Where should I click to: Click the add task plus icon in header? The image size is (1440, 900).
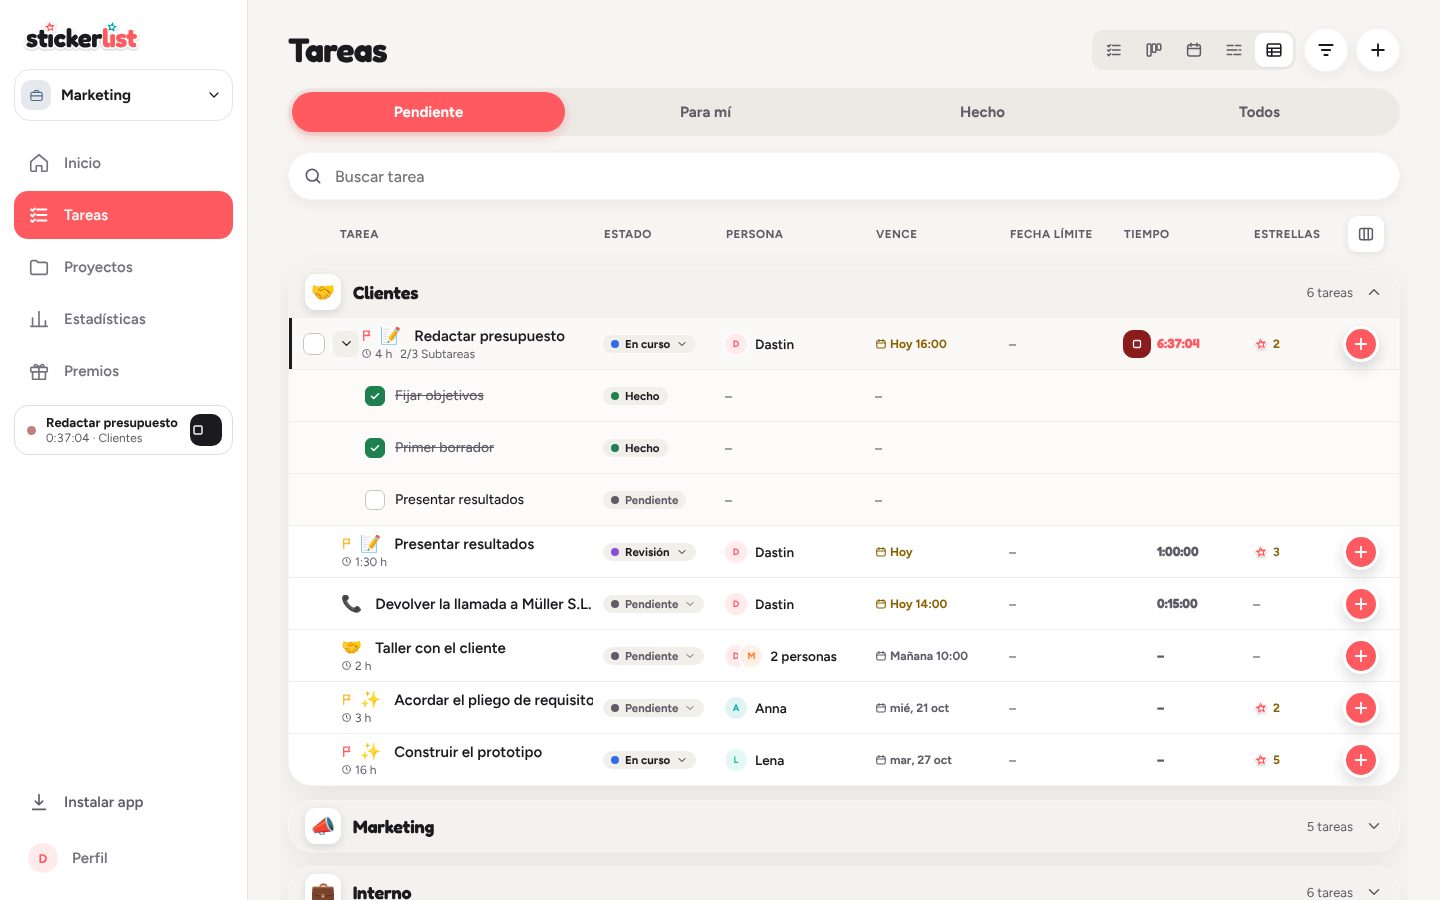click(x=1378, y=50)
